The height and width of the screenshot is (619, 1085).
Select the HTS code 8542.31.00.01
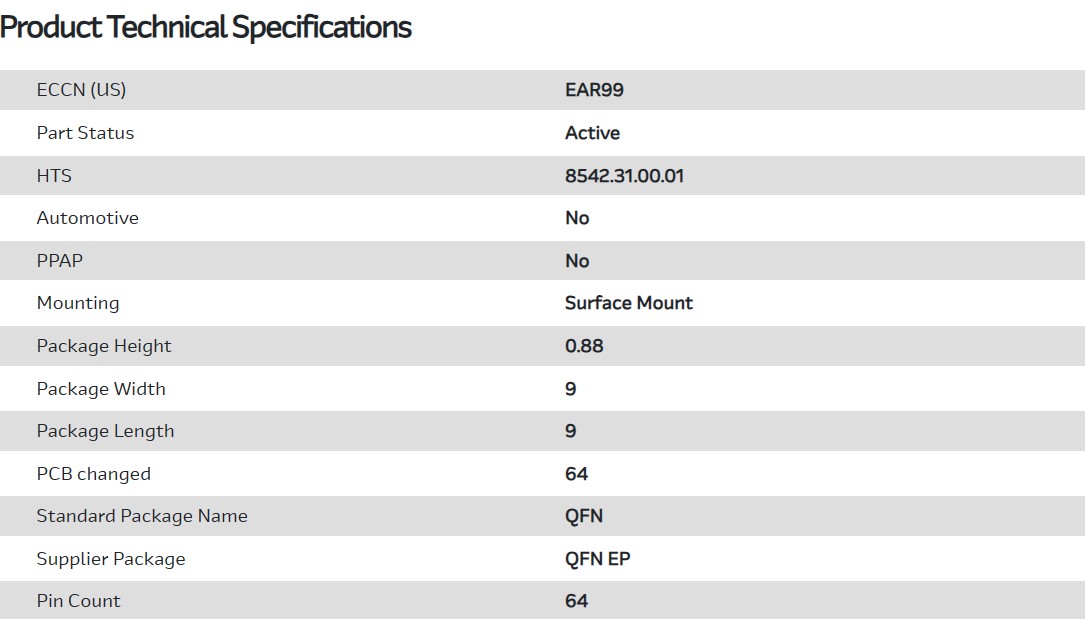(x=624, y=176)
